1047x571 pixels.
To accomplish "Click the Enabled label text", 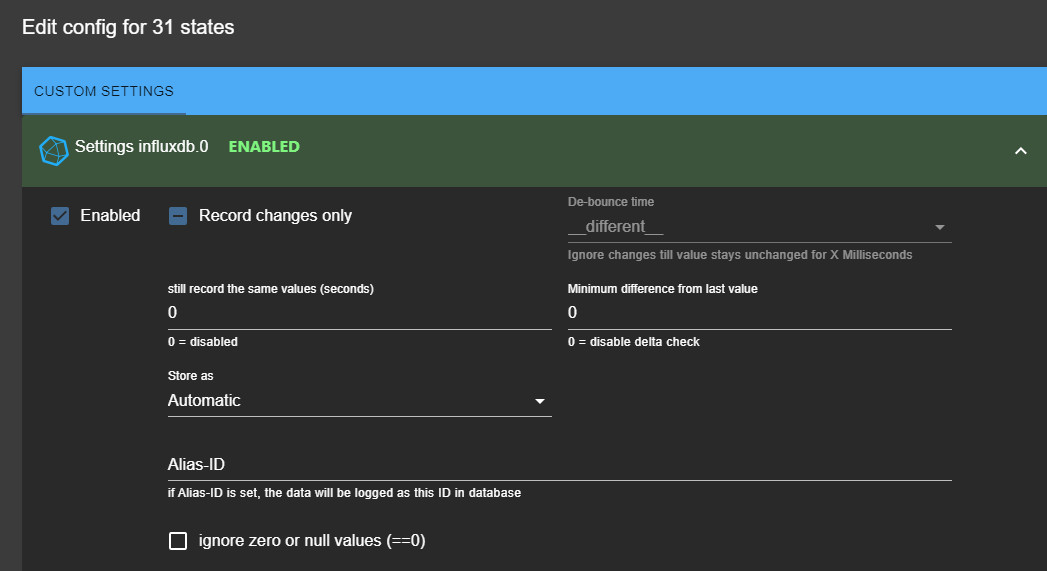I will (x=110, y=216).
